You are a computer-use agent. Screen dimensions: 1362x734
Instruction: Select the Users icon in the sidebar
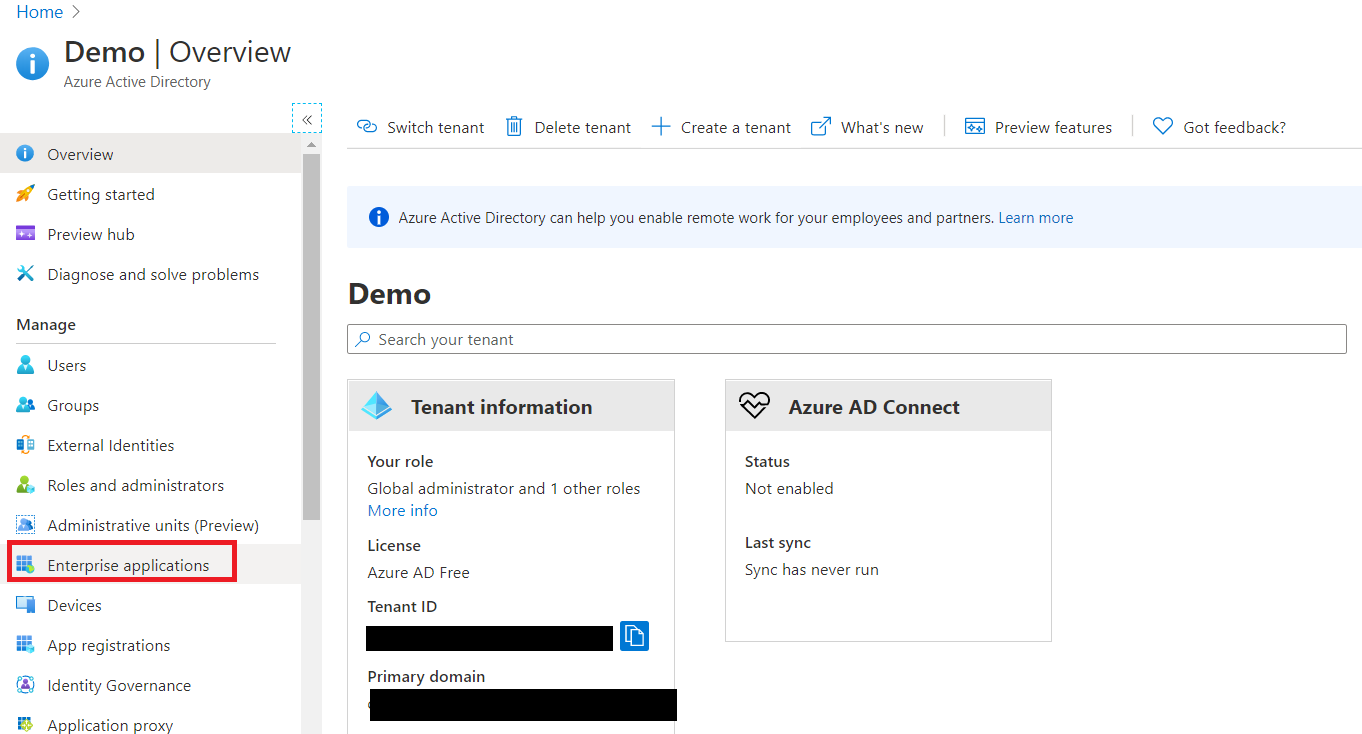(x=28, y=364)
